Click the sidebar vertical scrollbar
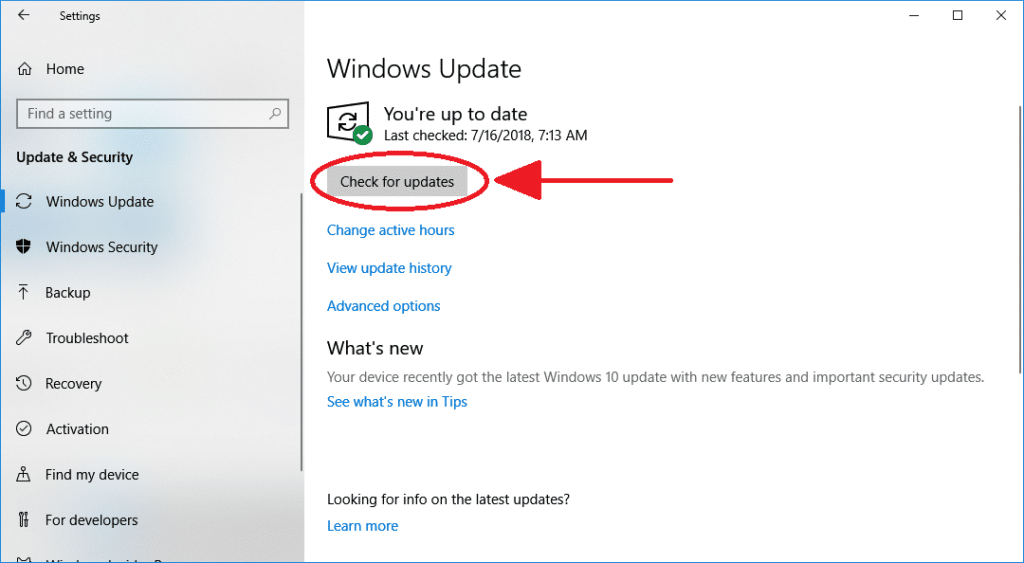 coord(301,332)
